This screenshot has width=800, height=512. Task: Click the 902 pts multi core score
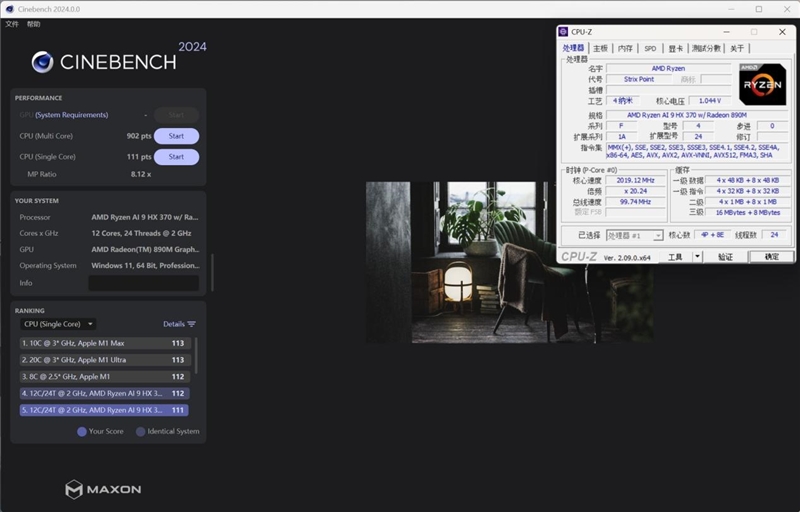point(139,136)
